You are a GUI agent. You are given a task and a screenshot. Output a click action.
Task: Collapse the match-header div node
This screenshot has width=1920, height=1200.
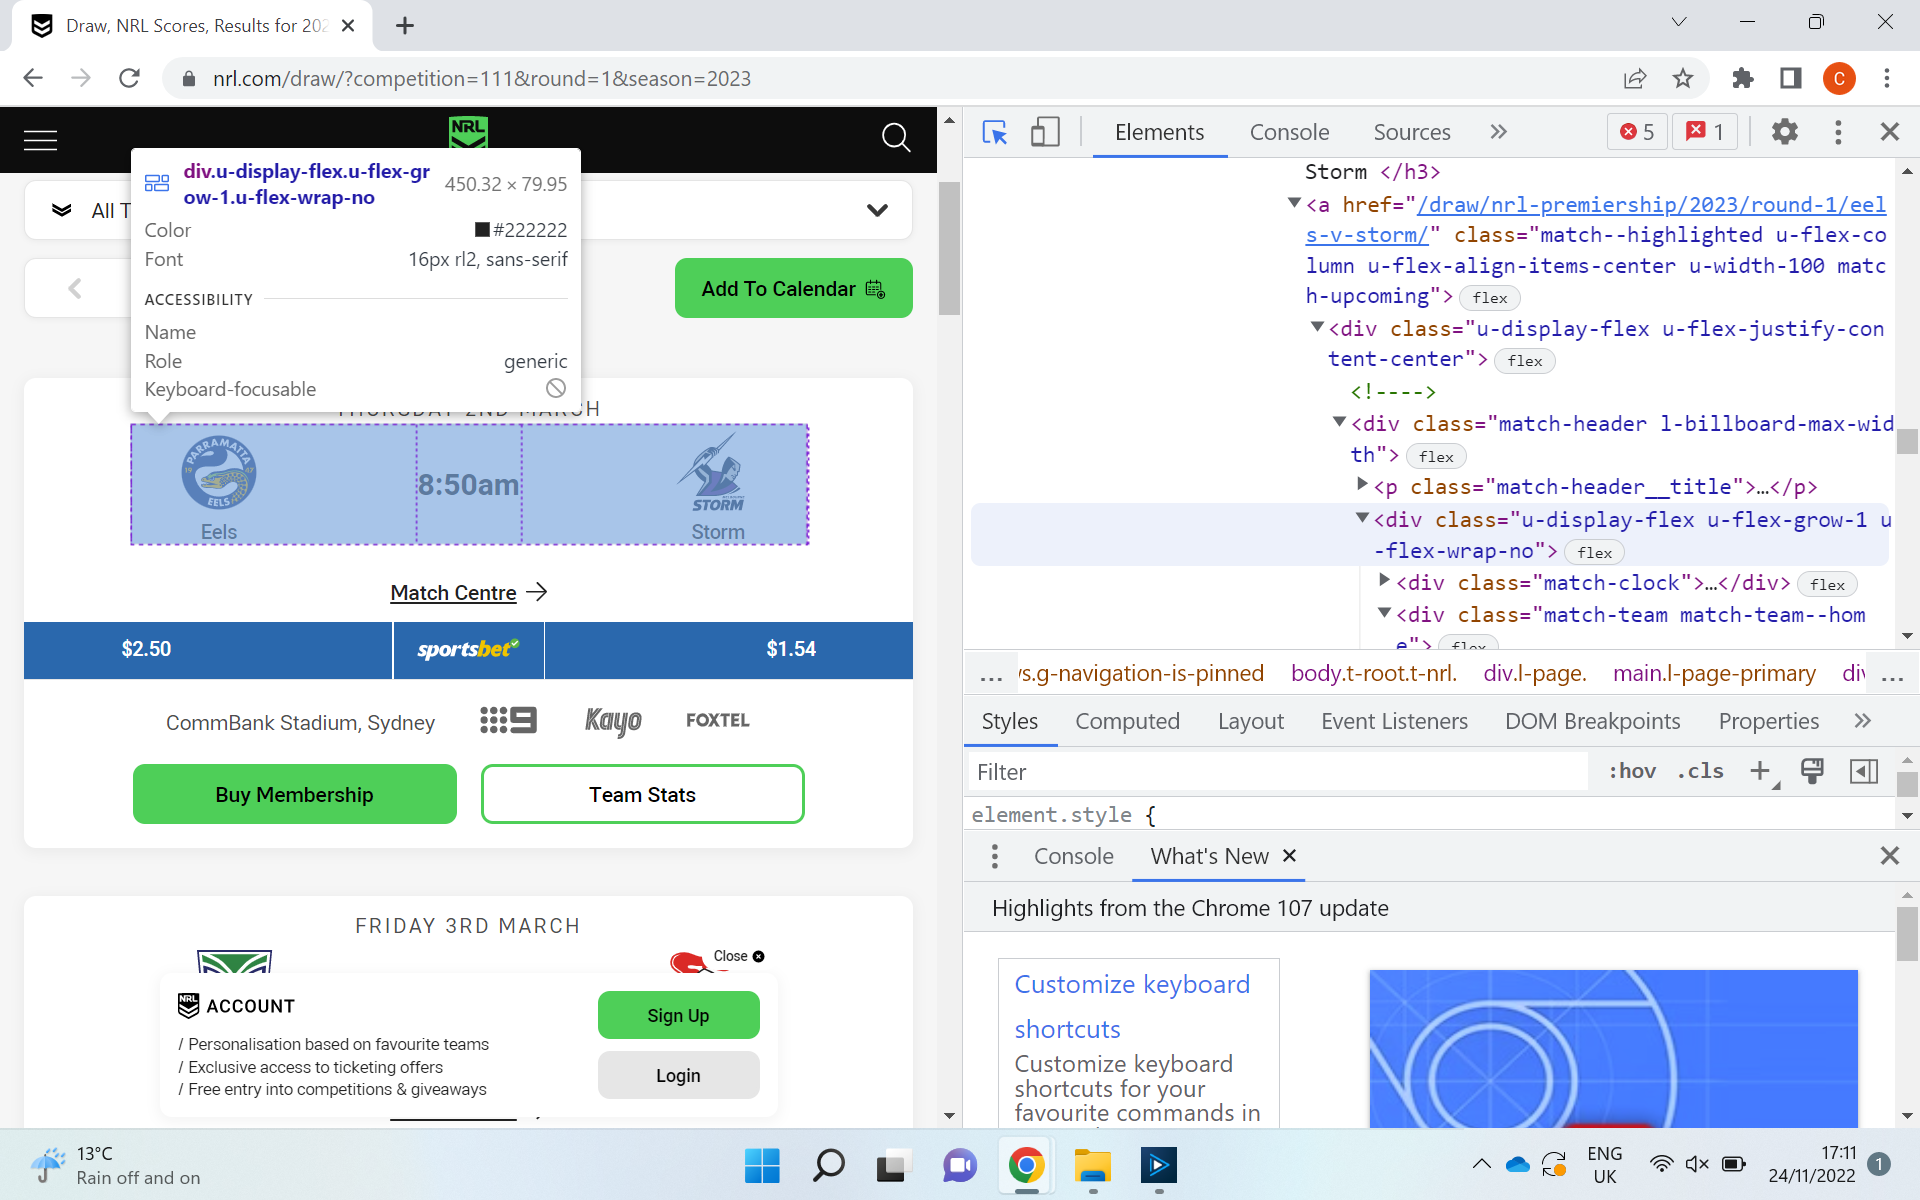coord(1339,423)
